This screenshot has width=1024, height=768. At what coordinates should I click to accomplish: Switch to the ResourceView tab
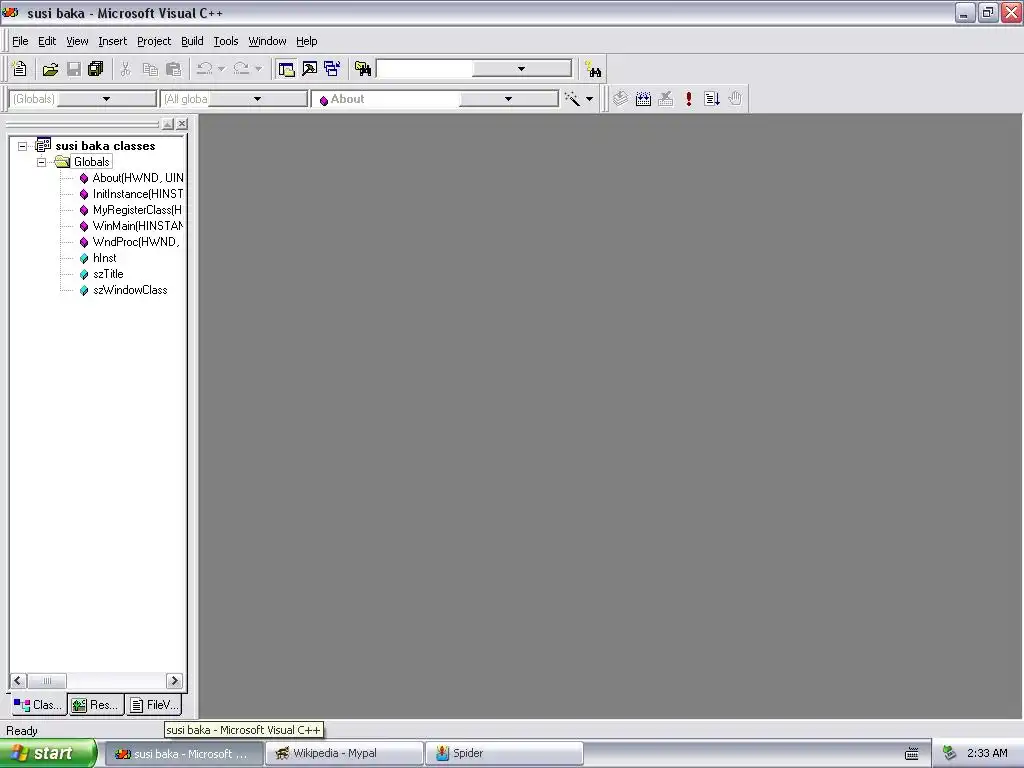96,705
